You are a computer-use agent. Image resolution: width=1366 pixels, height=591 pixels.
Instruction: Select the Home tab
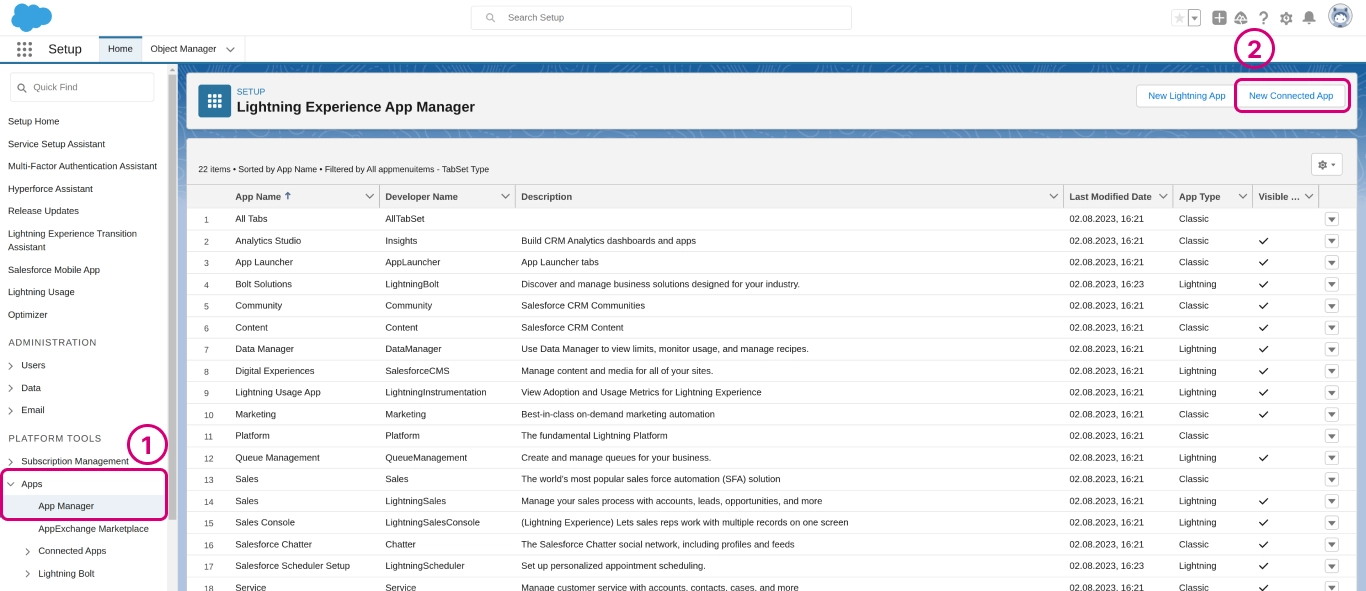[x=120, y=49]
